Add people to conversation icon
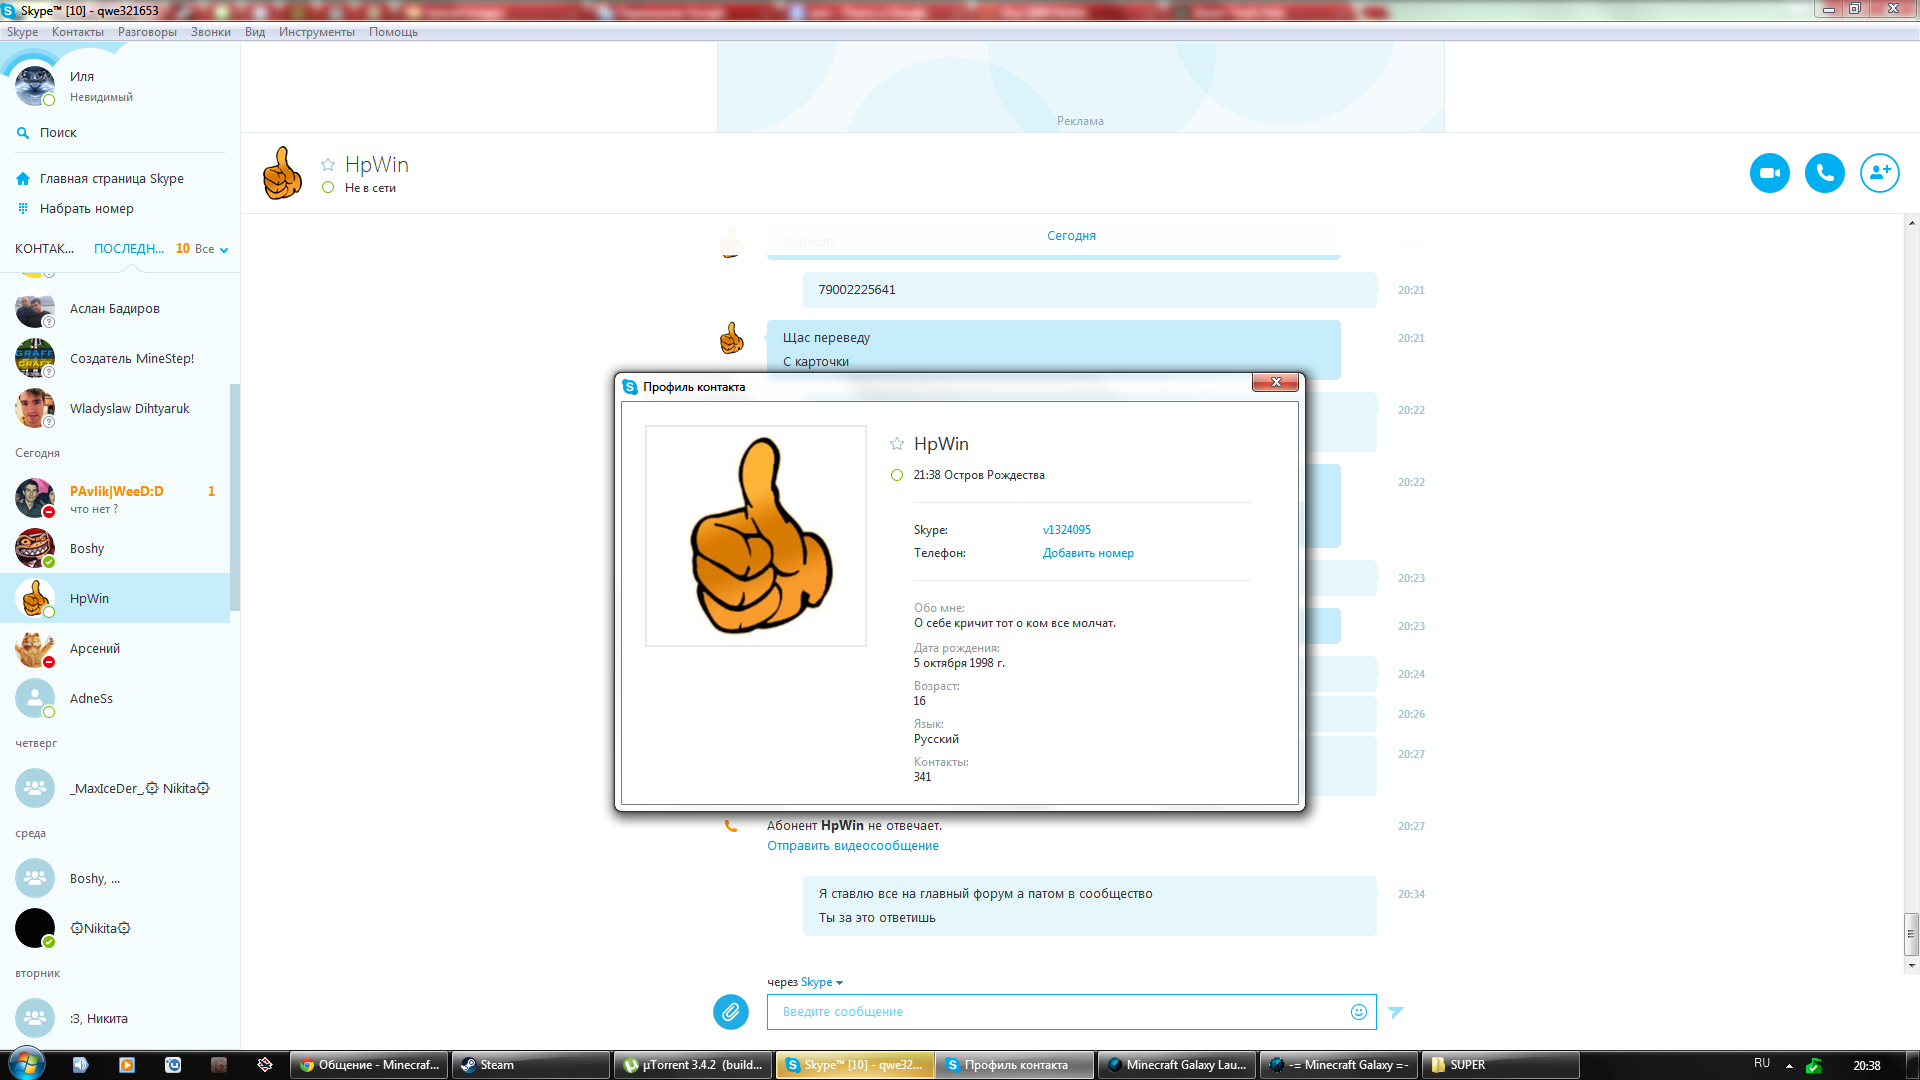The height and width of the screenshot is (1080, 1920). click(x=1879, y=173)
